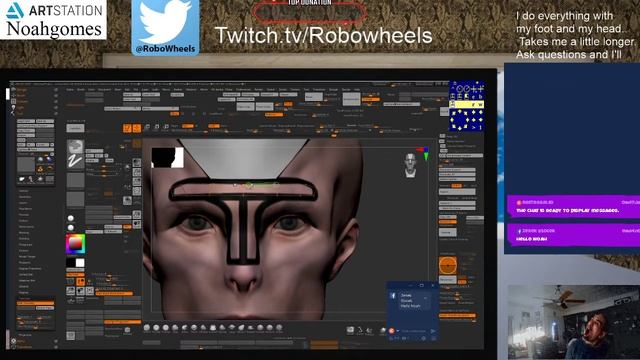Select the orange swirl tool thumbnail
This screenshot has height=360, width=640.
coord(40,169)
